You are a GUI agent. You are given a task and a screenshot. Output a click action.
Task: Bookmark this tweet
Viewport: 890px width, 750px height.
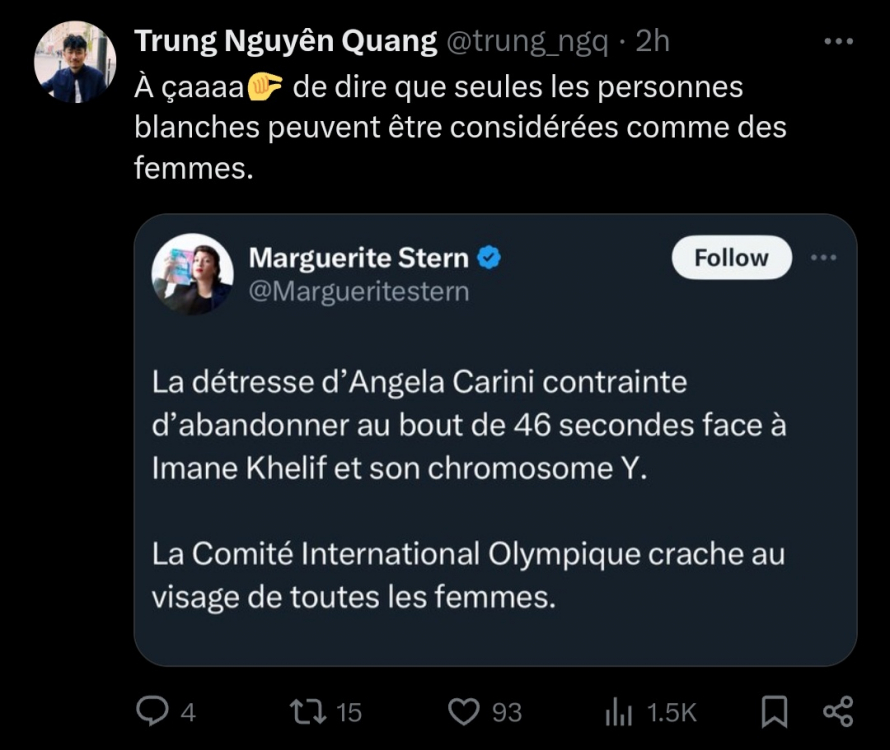[x=774, y=711]
